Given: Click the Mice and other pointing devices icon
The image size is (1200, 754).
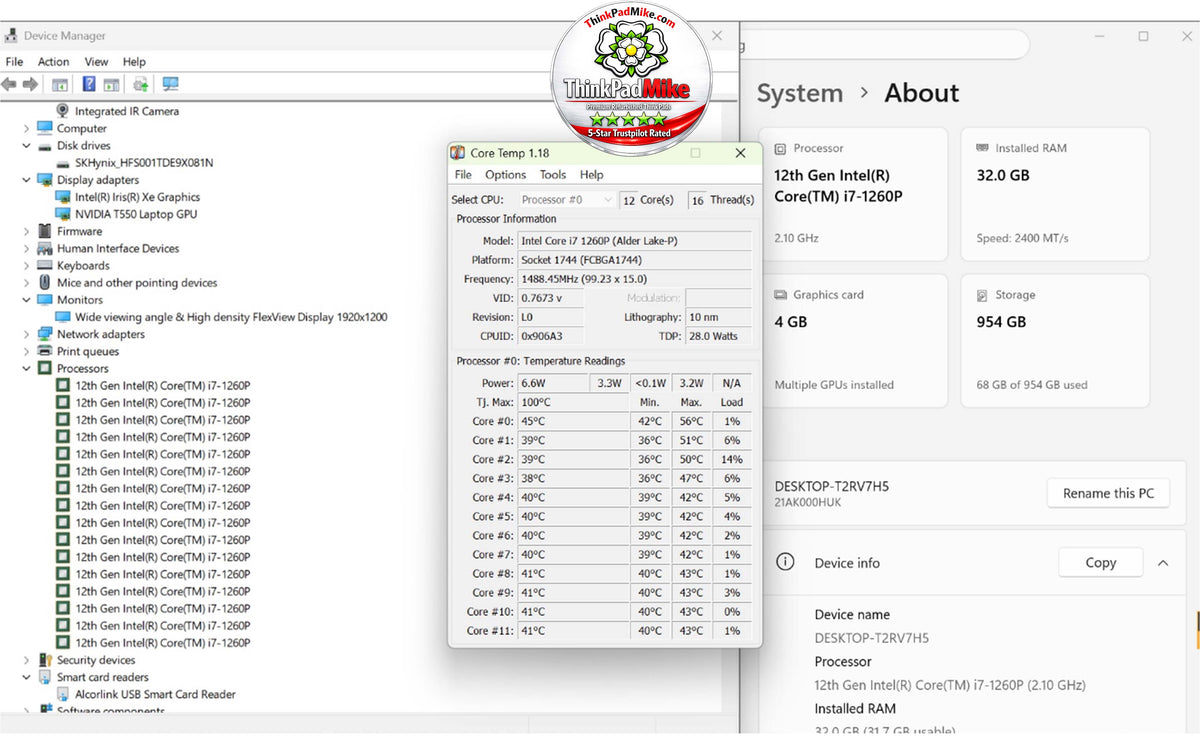Looking at the screenshot, I should [x=45, y=283].
